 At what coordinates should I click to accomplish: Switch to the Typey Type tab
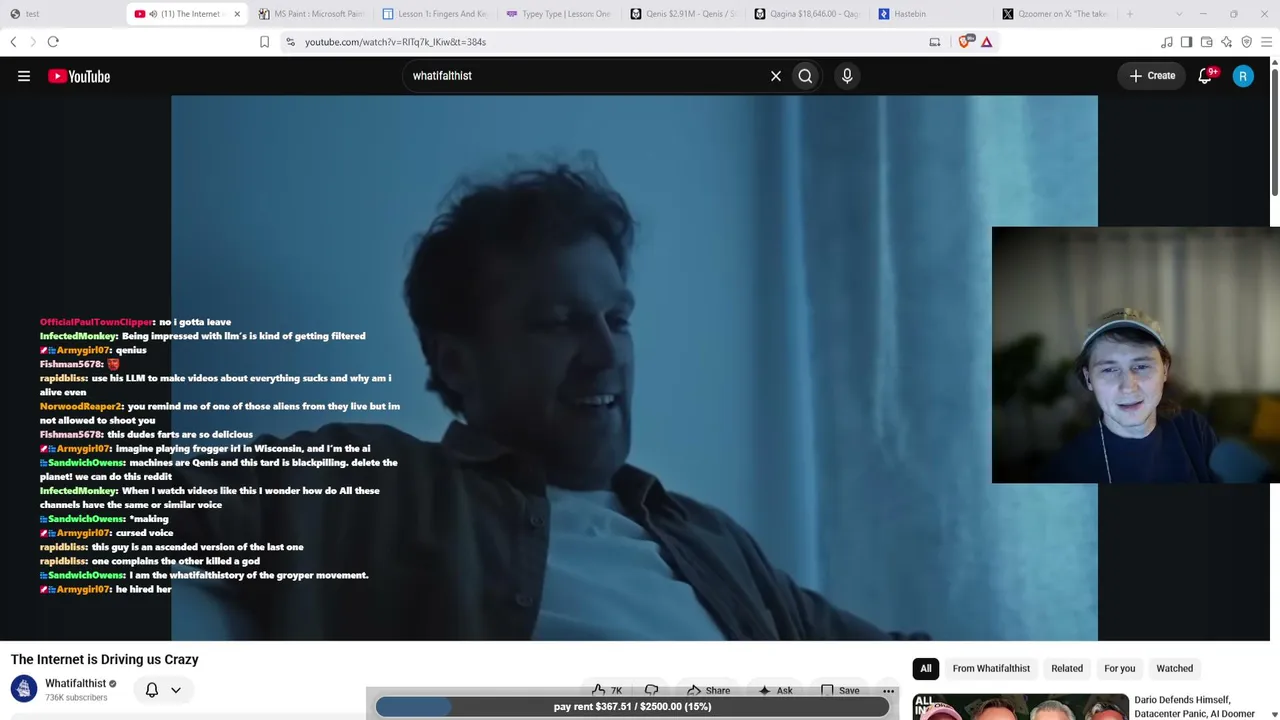click(x=559, y=14)
